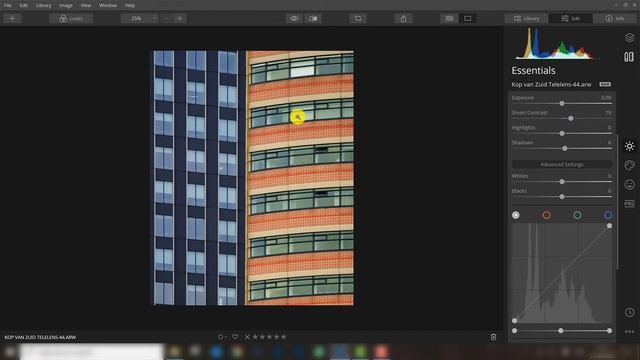The image size is (640, 360).
Task: Zoom in with the plus button
Action: [x=180, y=18]
